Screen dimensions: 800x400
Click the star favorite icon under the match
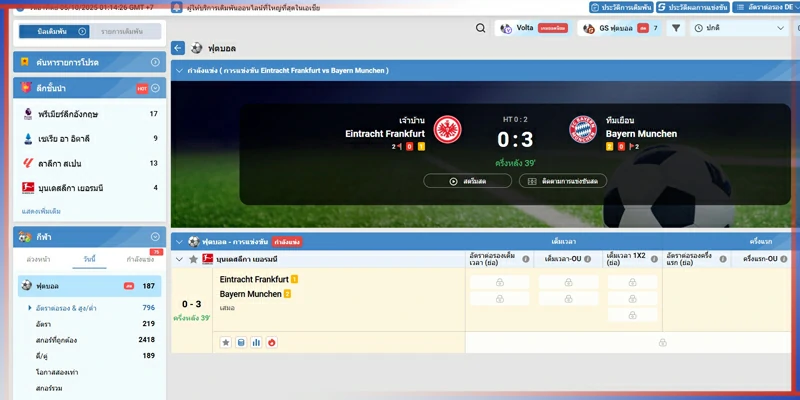point(226,342)
